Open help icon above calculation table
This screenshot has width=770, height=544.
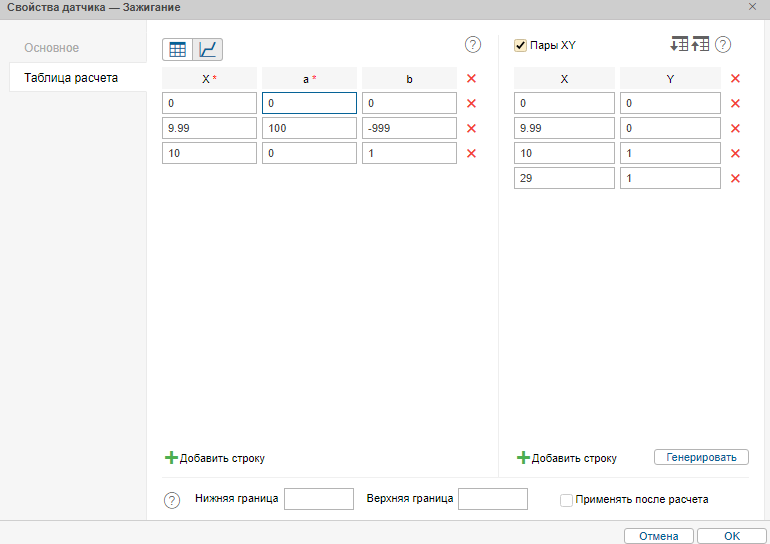tap(473, 45)
